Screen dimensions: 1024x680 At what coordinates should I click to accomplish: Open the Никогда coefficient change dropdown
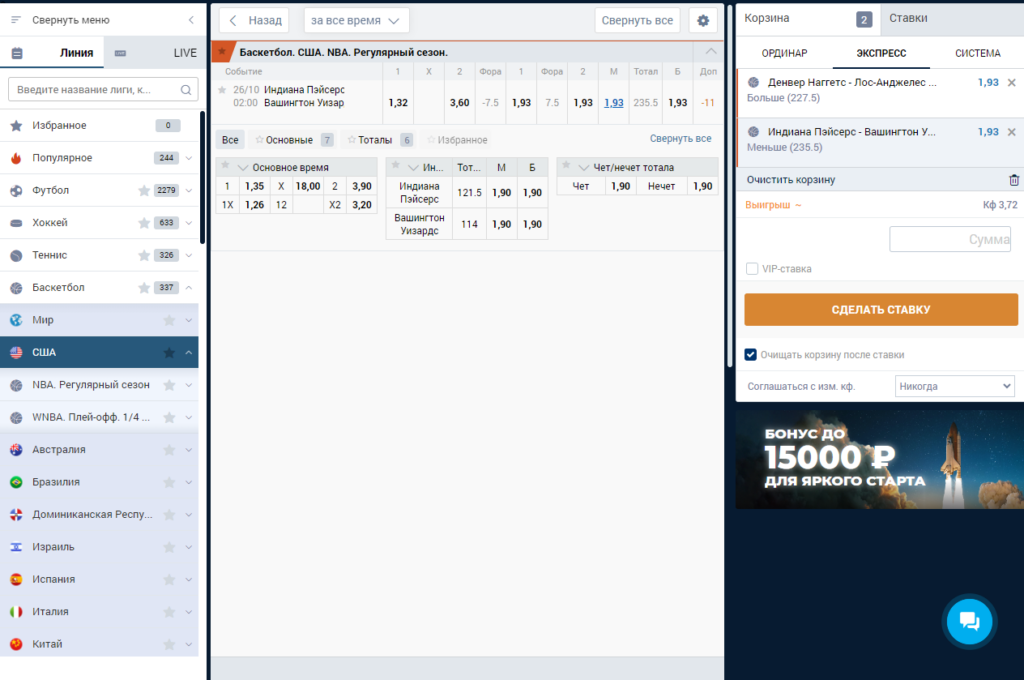(x=954, y=386)
